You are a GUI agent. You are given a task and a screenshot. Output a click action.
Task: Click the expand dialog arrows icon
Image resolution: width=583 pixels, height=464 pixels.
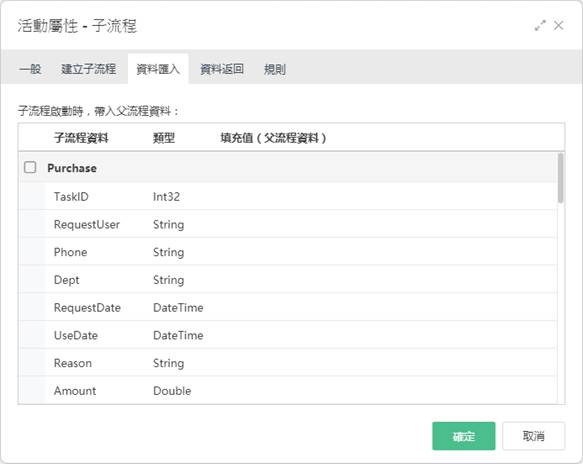540,26
